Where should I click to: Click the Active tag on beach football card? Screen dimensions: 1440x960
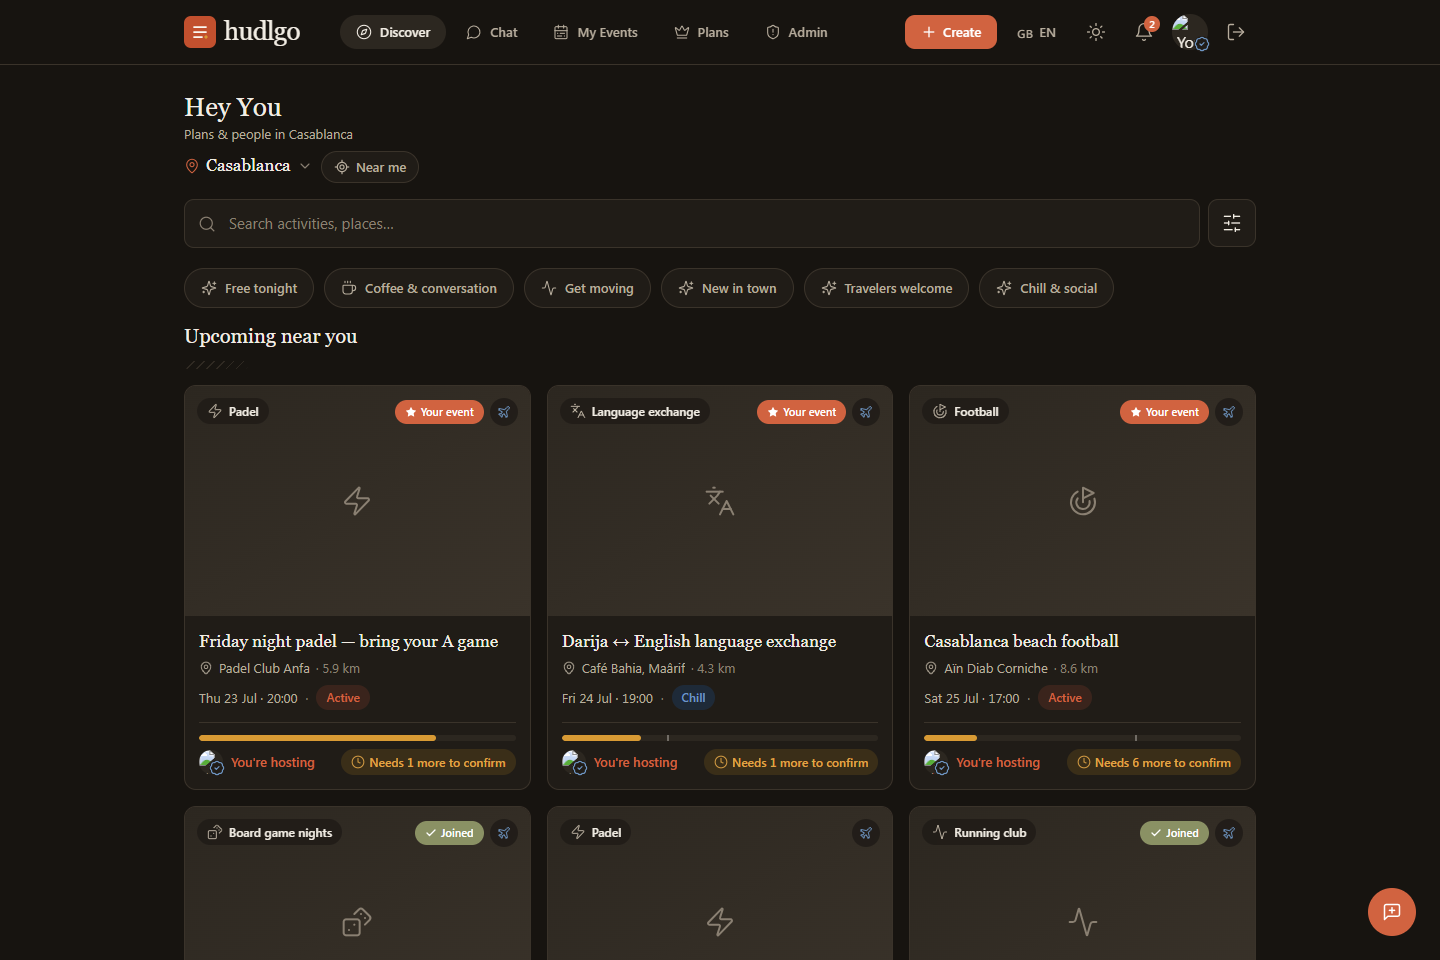coord(1065,698)
